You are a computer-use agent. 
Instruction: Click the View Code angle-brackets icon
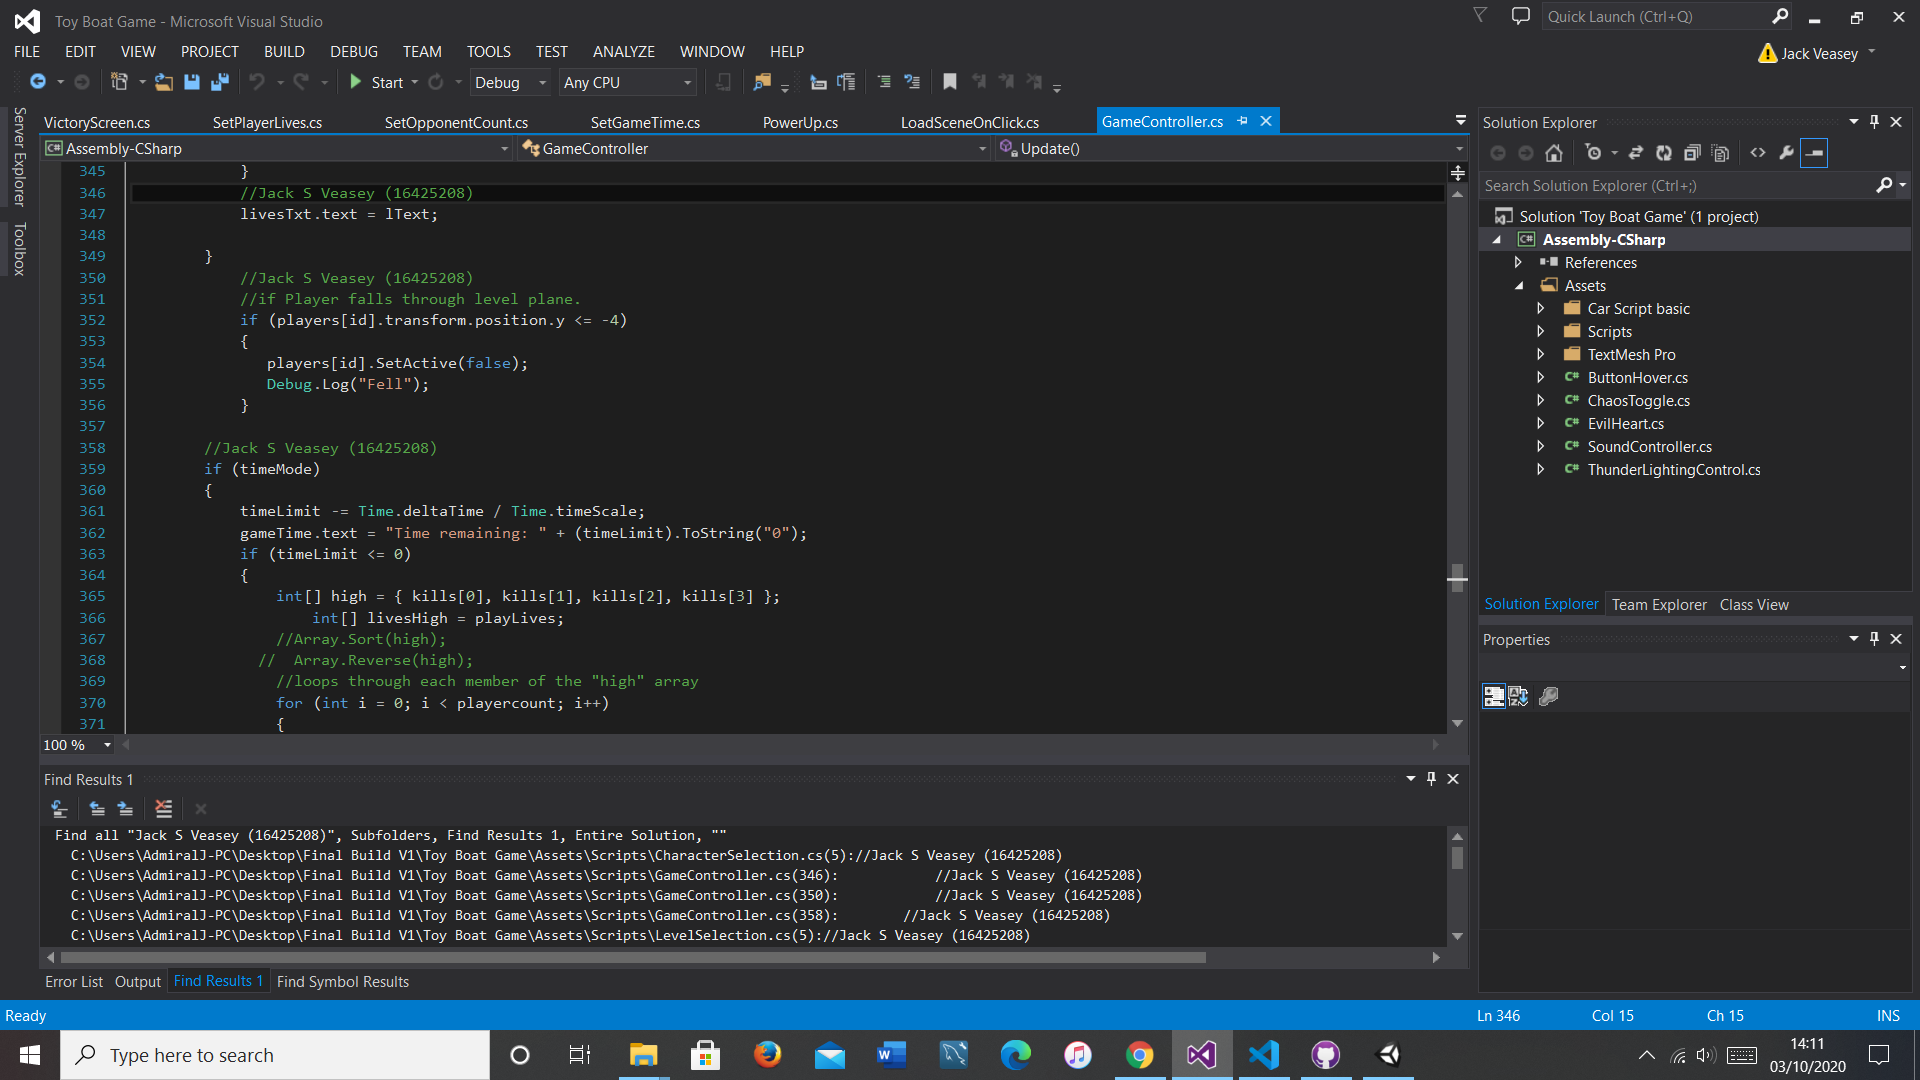1758,153
